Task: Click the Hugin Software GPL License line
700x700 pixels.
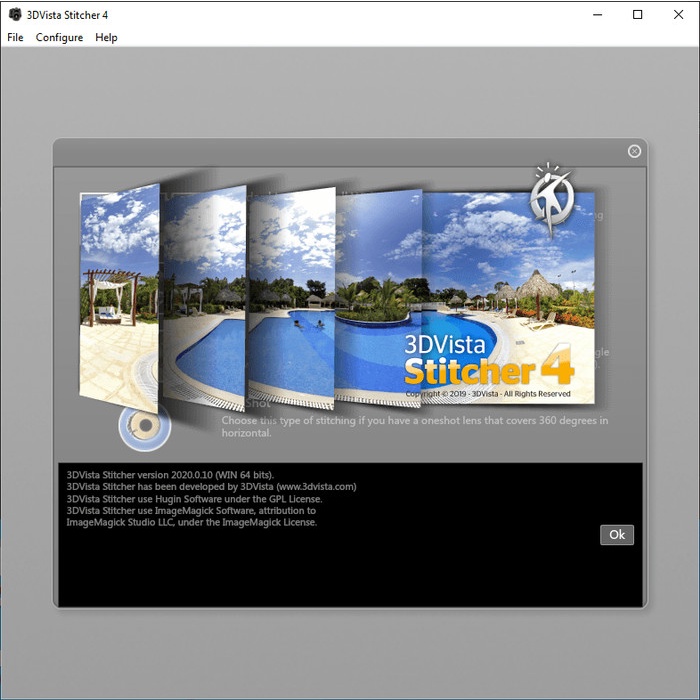Action: (194, 499)
